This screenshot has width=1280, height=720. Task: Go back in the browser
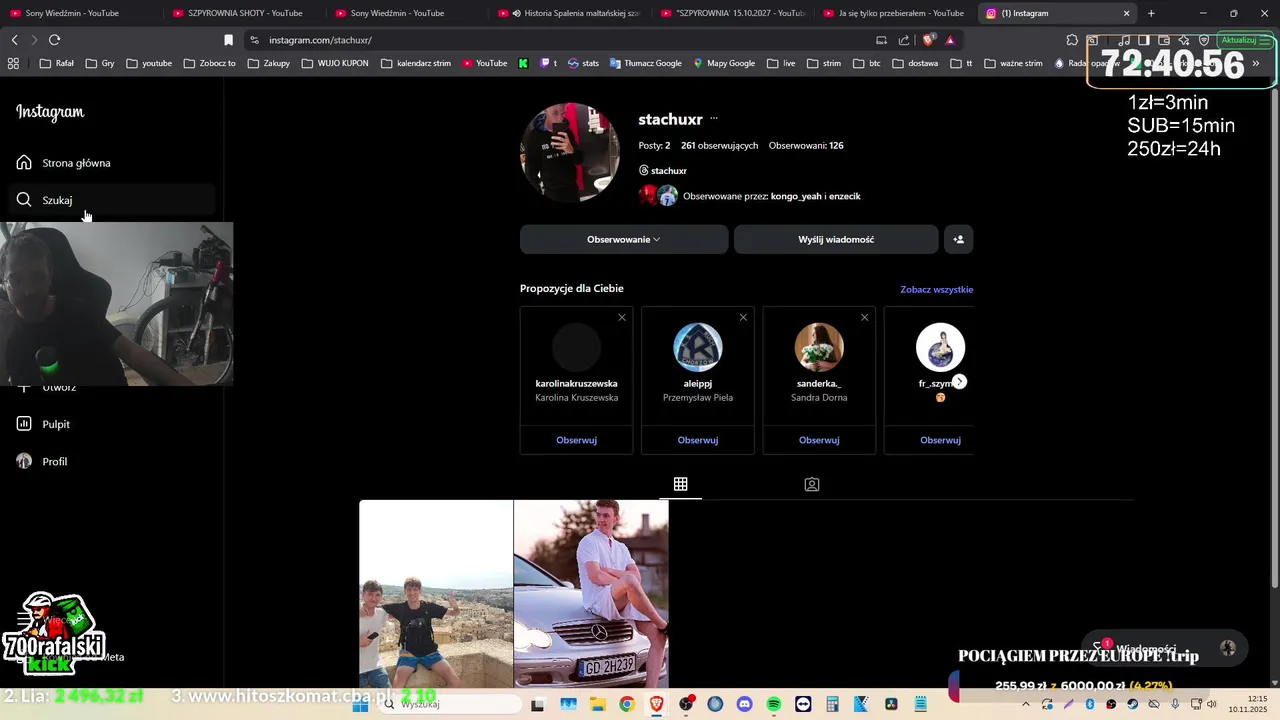click(x=14, y=40)
